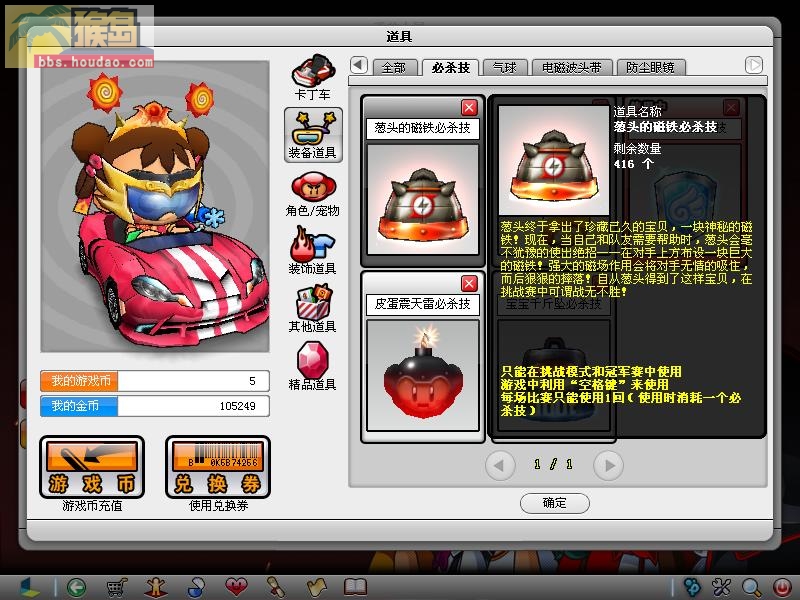The width and height of the screenshot is (800, 600).
Task: Click the green back arrow in bottom bar
Action: click(x=77, y=588)
